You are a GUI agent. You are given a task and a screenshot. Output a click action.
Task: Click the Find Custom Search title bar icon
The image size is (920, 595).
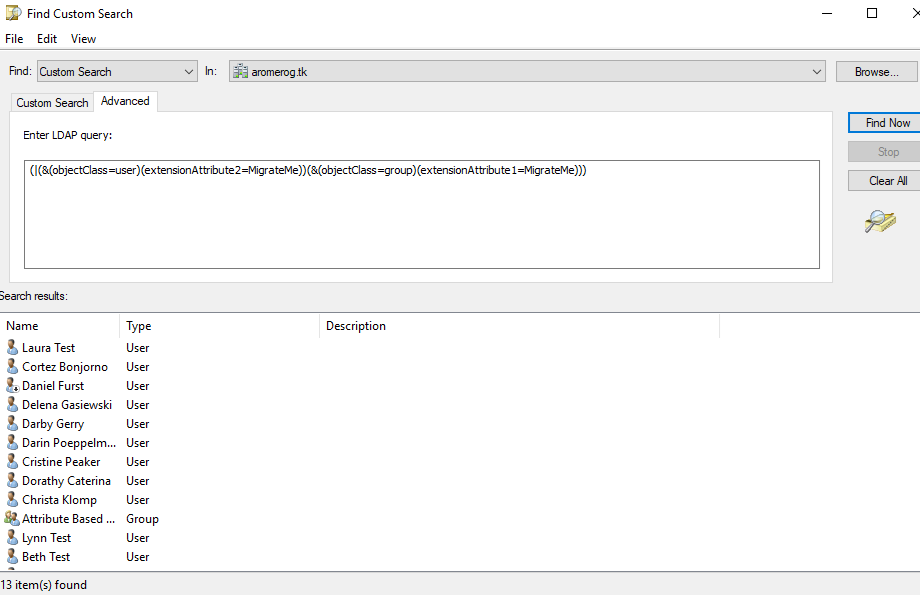[13, 14]
